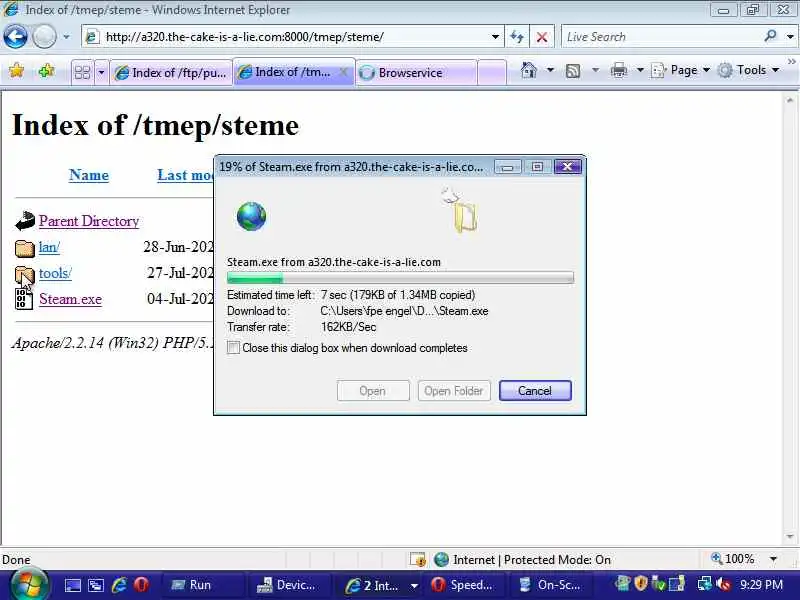Click the disabled Open button in download dialog
This screenshot has width=800, height=600.
(x=373, y=391)
